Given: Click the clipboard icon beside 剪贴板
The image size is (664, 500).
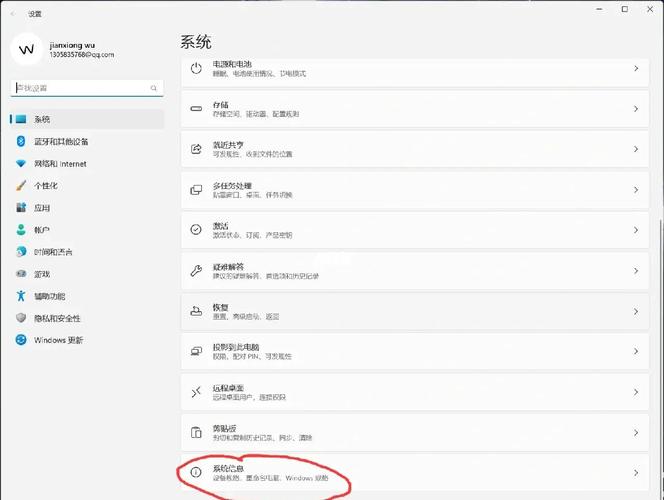Looking at the screenshot, I should click(x=196, y=432).
